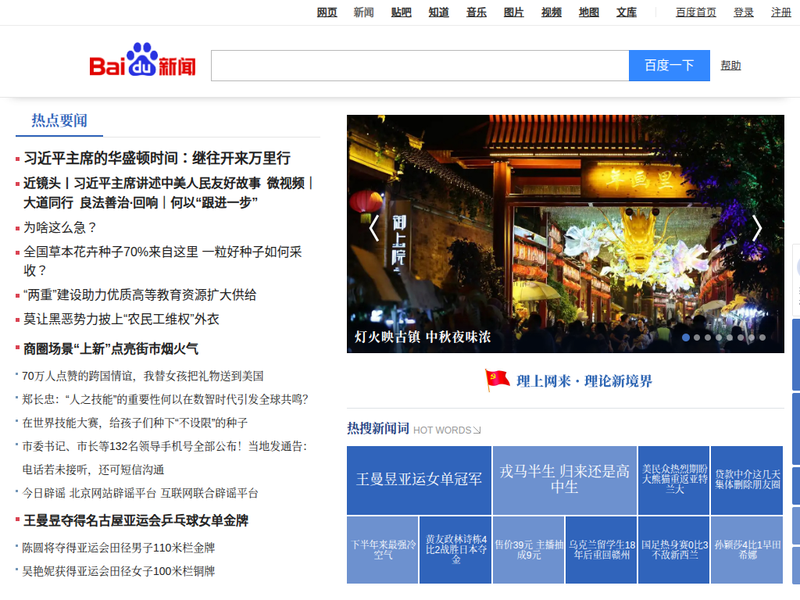
Task: Open hot word tile 美民众热烈期盼大熊猫重返亚特兰大
Action: (x=674, y=480)
